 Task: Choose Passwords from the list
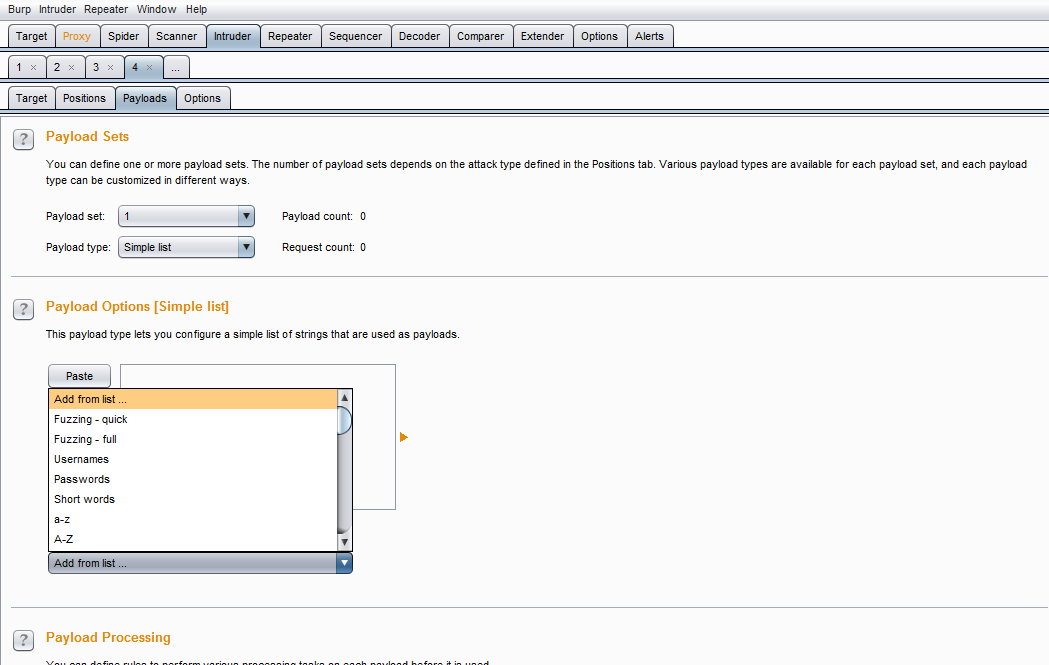pos(193,480)
